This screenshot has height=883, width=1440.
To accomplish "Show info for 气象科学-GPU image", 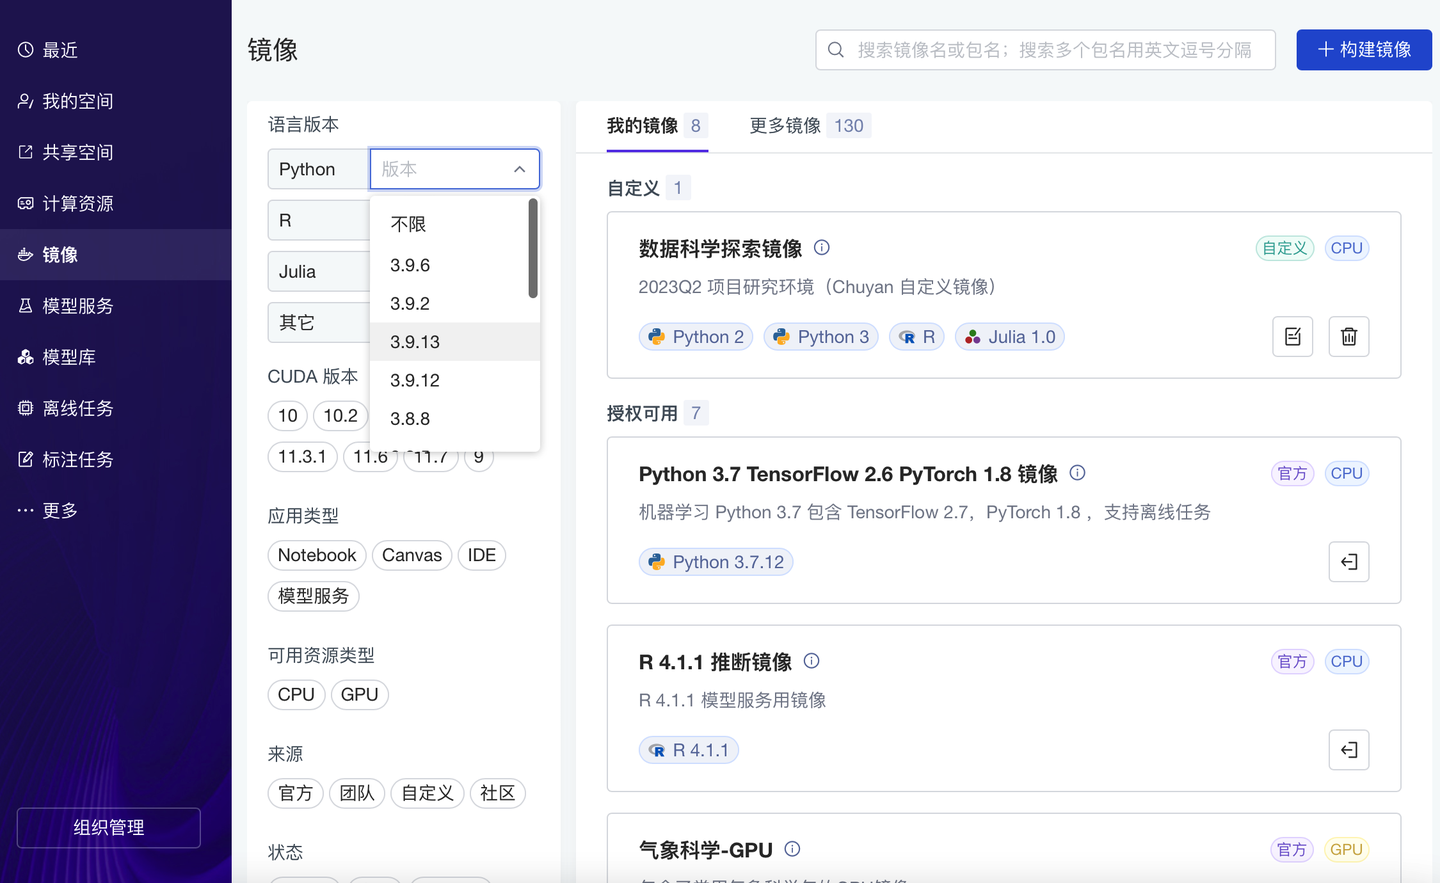I will pyautogui.click(x=792, y=849).
